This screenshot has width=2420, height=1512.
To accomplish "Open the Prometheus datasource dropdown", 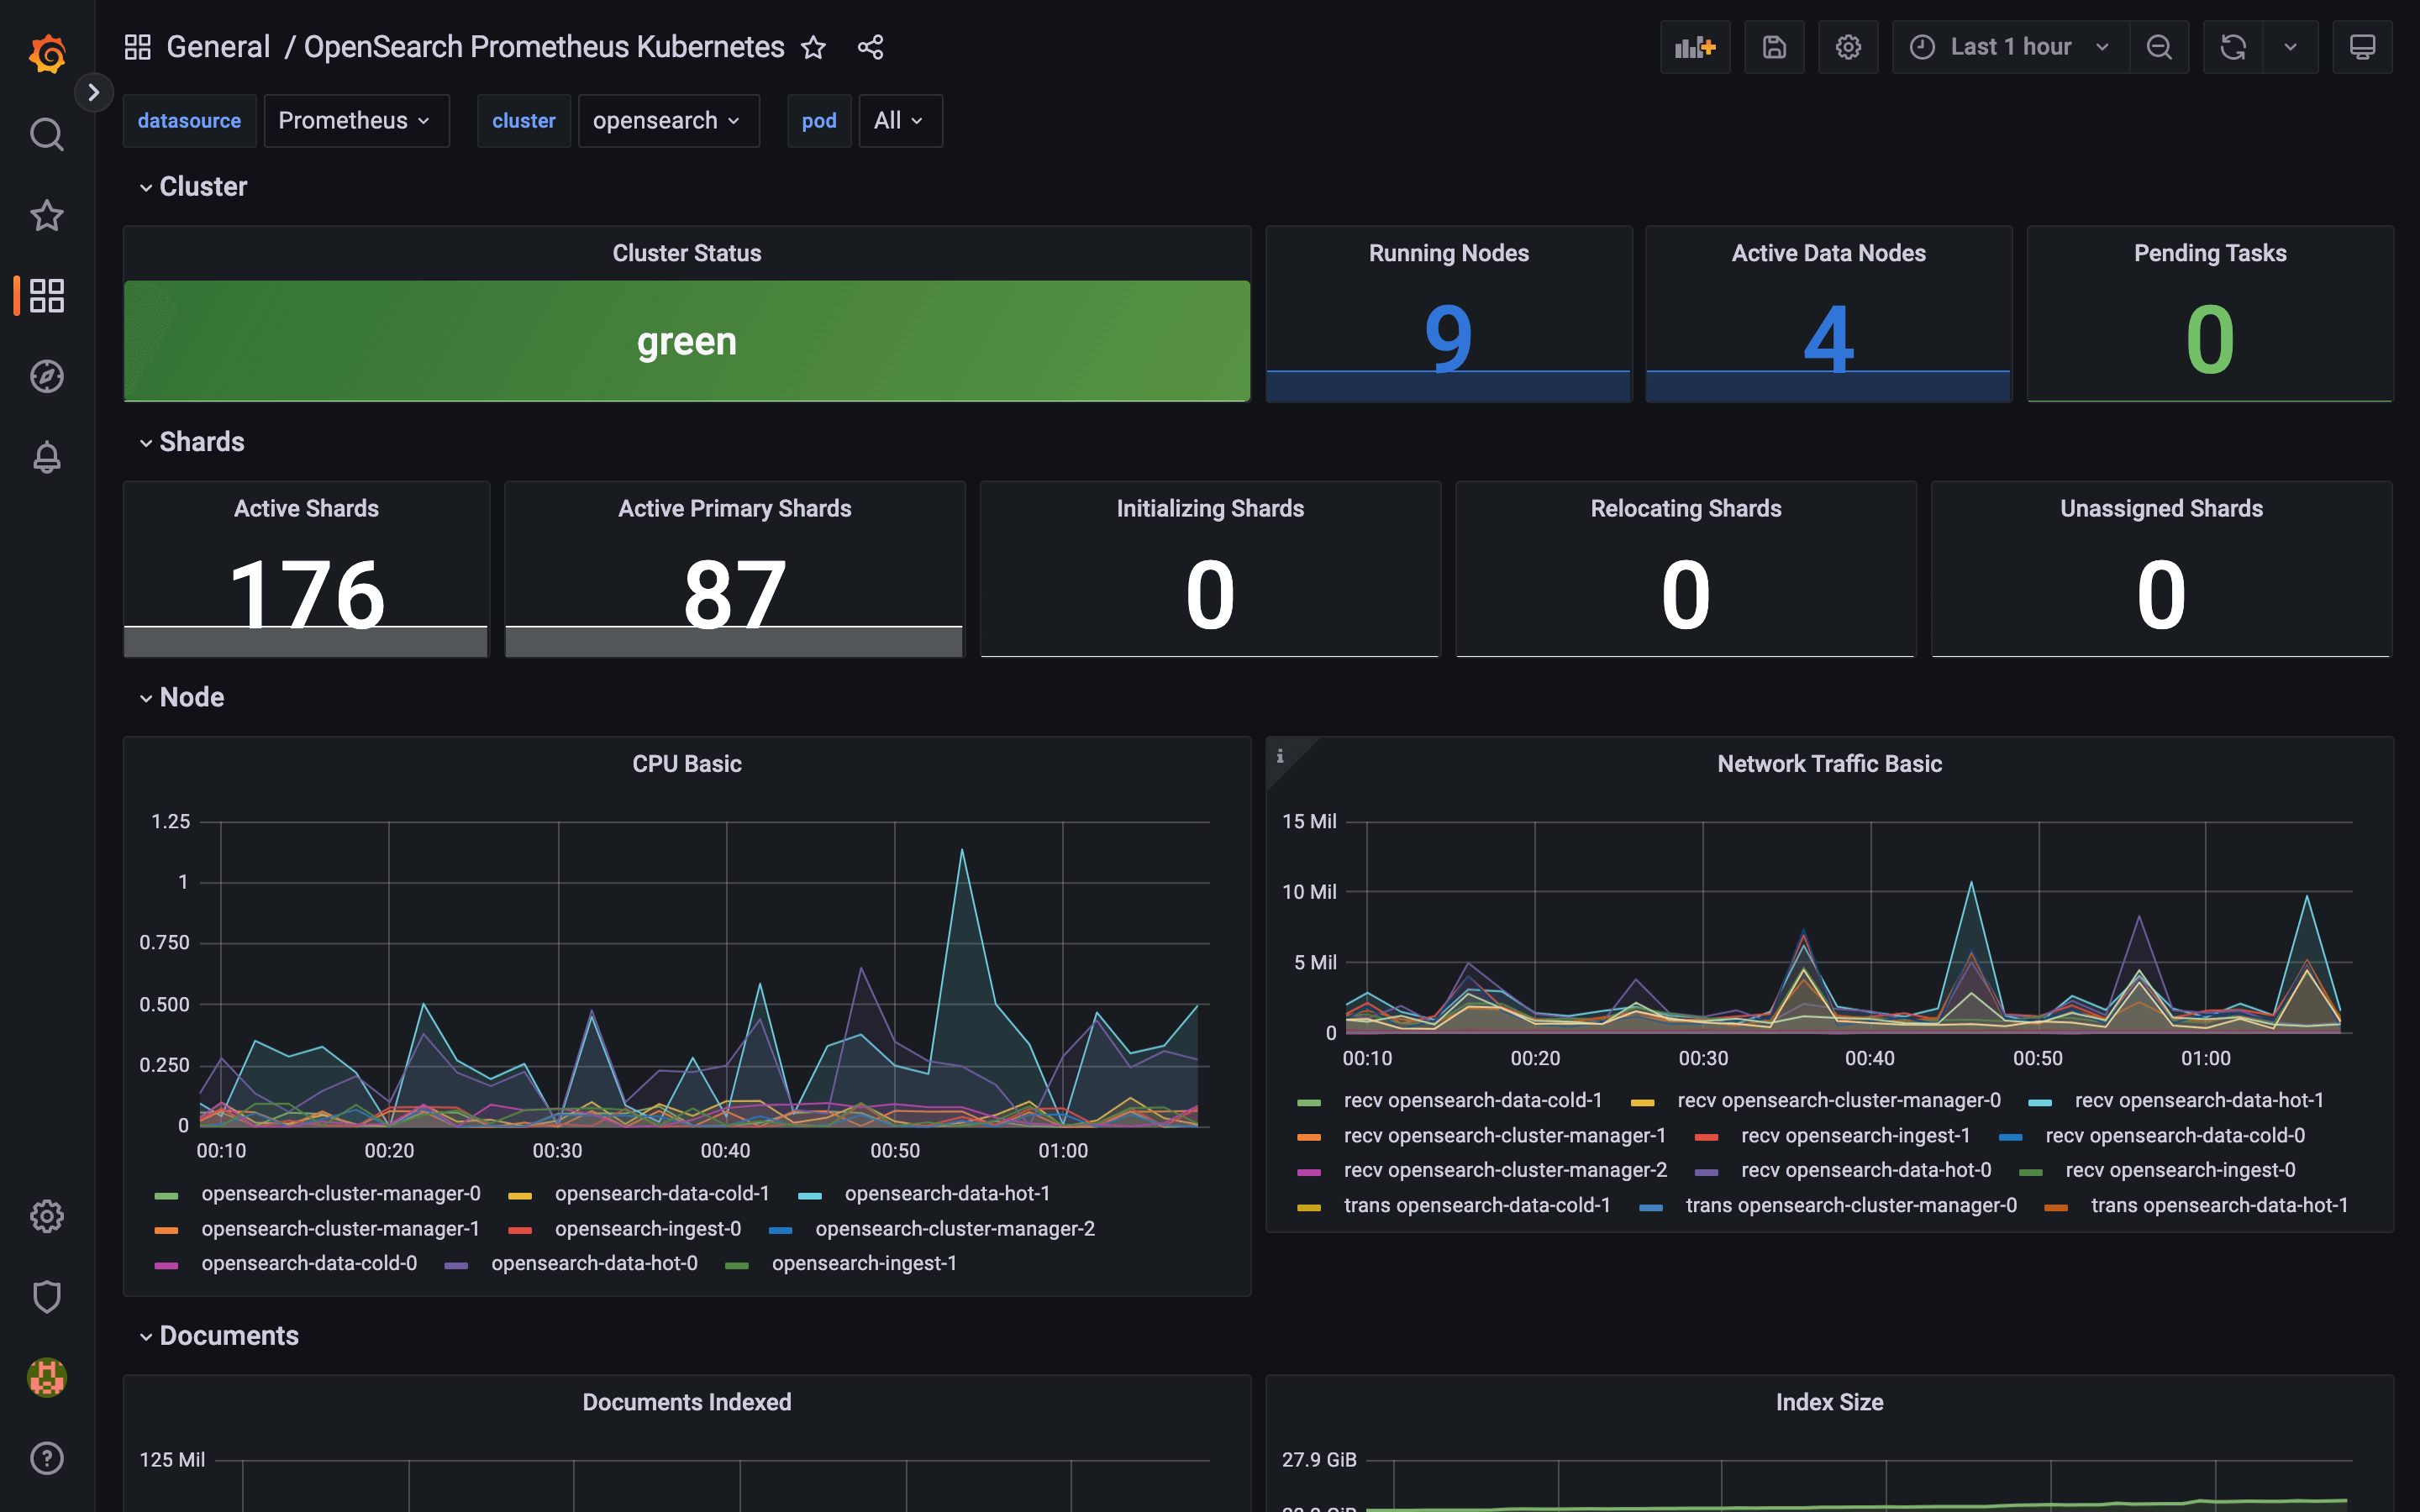I will (355, 121).
